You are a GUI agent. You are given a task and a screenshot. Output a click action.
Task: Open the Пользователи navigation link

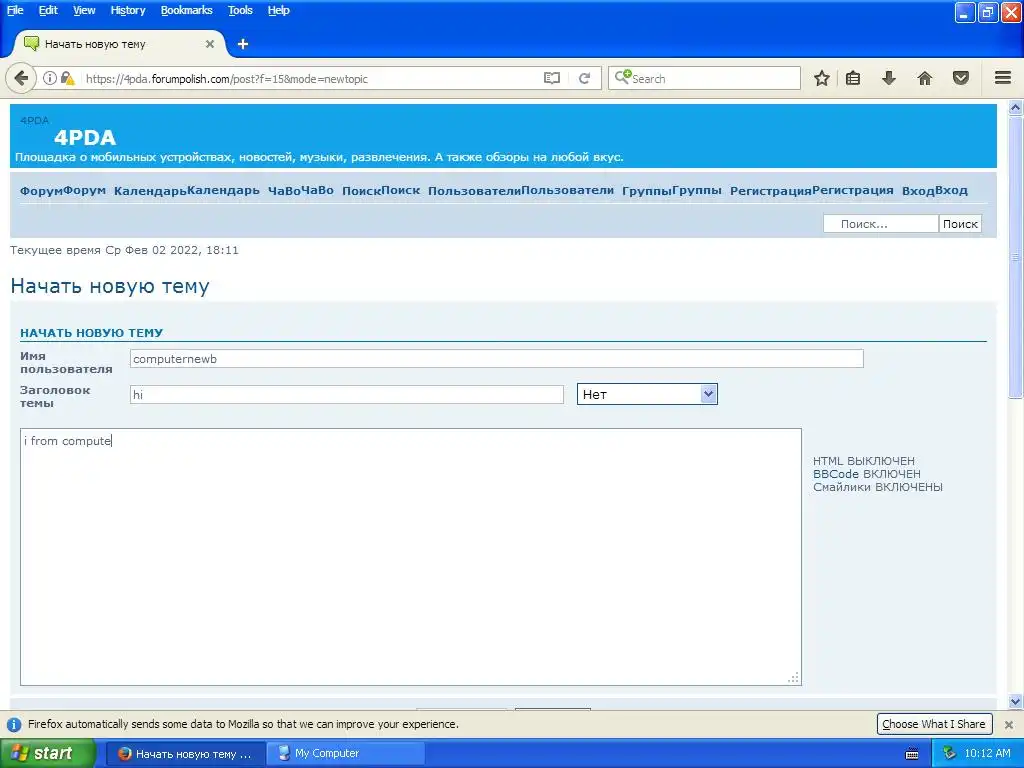520,191
